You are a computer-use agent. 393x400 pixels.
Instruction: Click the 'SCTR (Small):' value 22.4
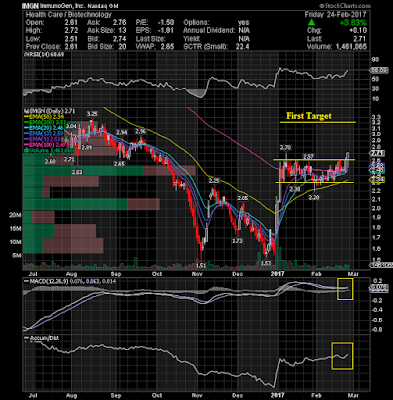(242, 47)
